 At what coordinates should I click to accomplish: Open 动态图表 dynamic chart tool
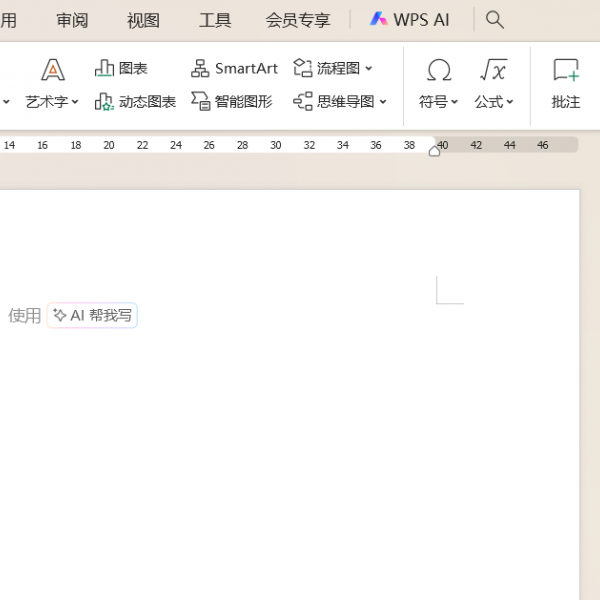105,101
